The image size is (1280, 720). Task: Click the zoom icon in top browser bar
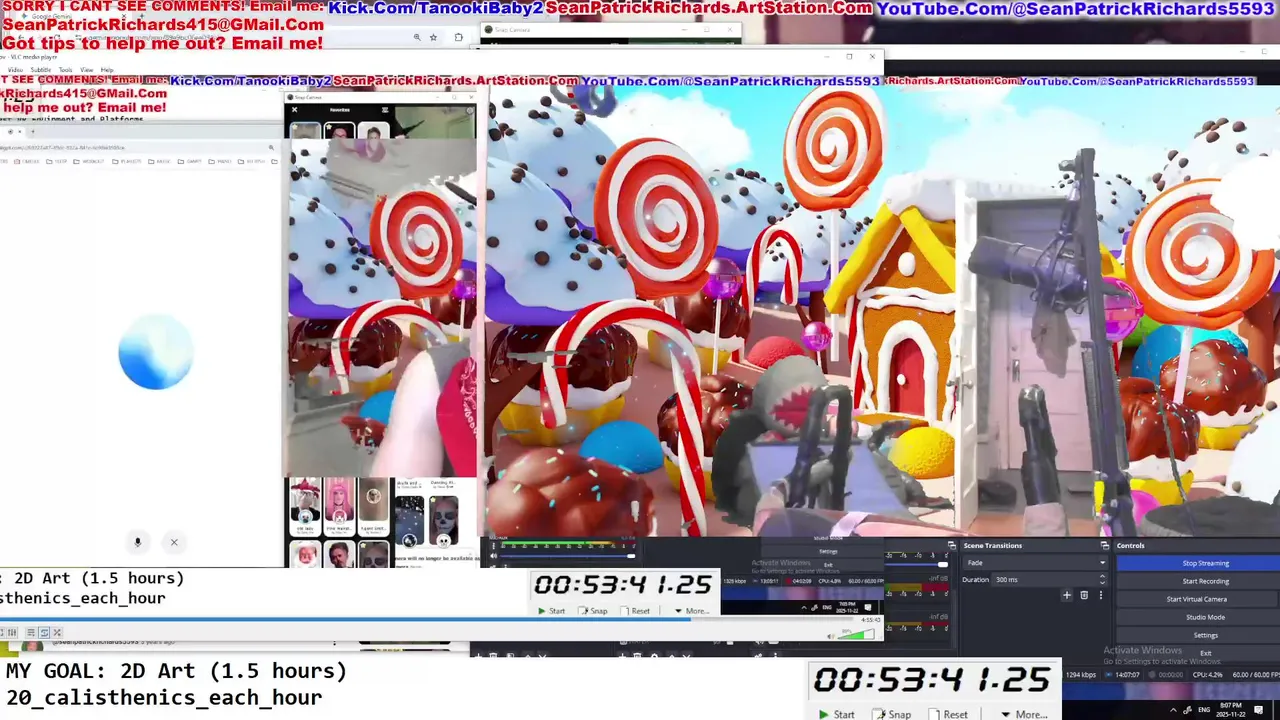pyautogui.click(x=417, y=37)
